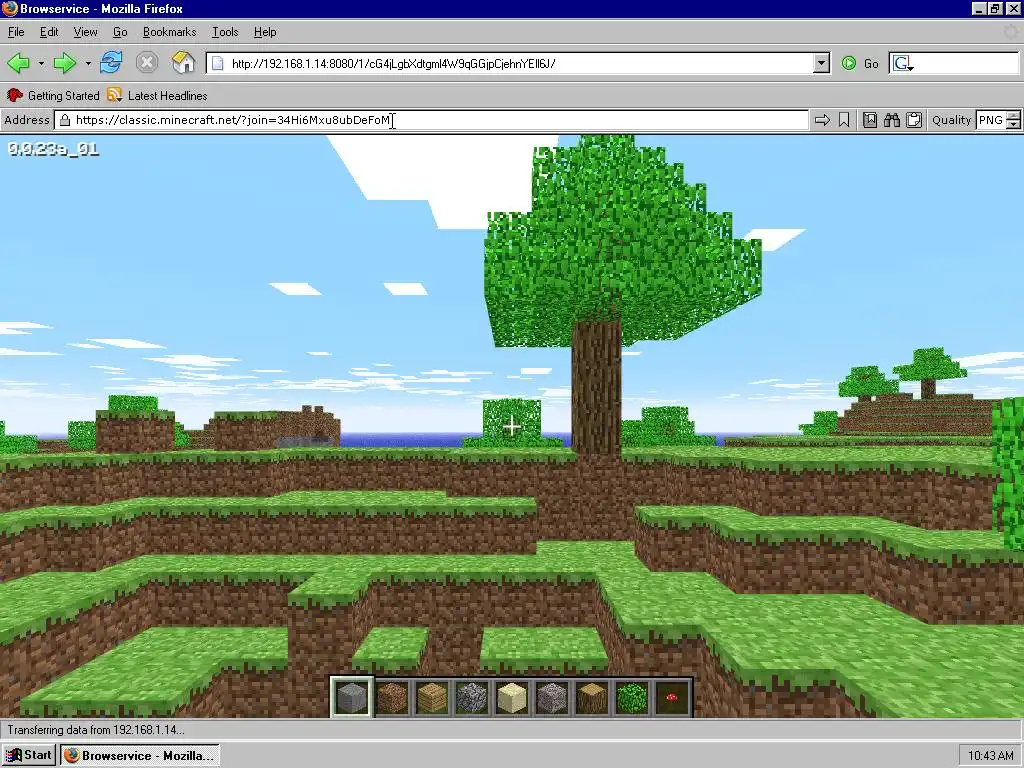Click the Go text button
This screenshot has width=1024, height=768.
tap(871, 63)
